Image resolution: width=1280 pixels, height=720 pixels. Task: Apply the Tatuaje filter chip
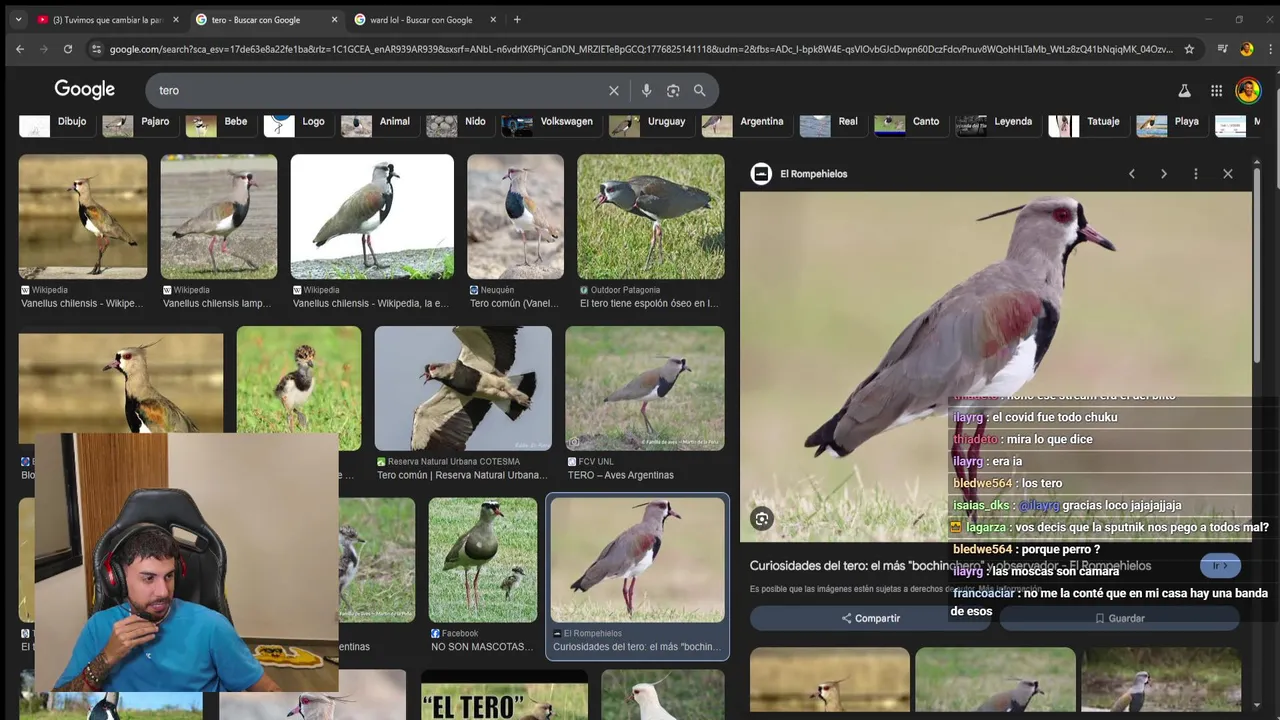(1086, 123)
